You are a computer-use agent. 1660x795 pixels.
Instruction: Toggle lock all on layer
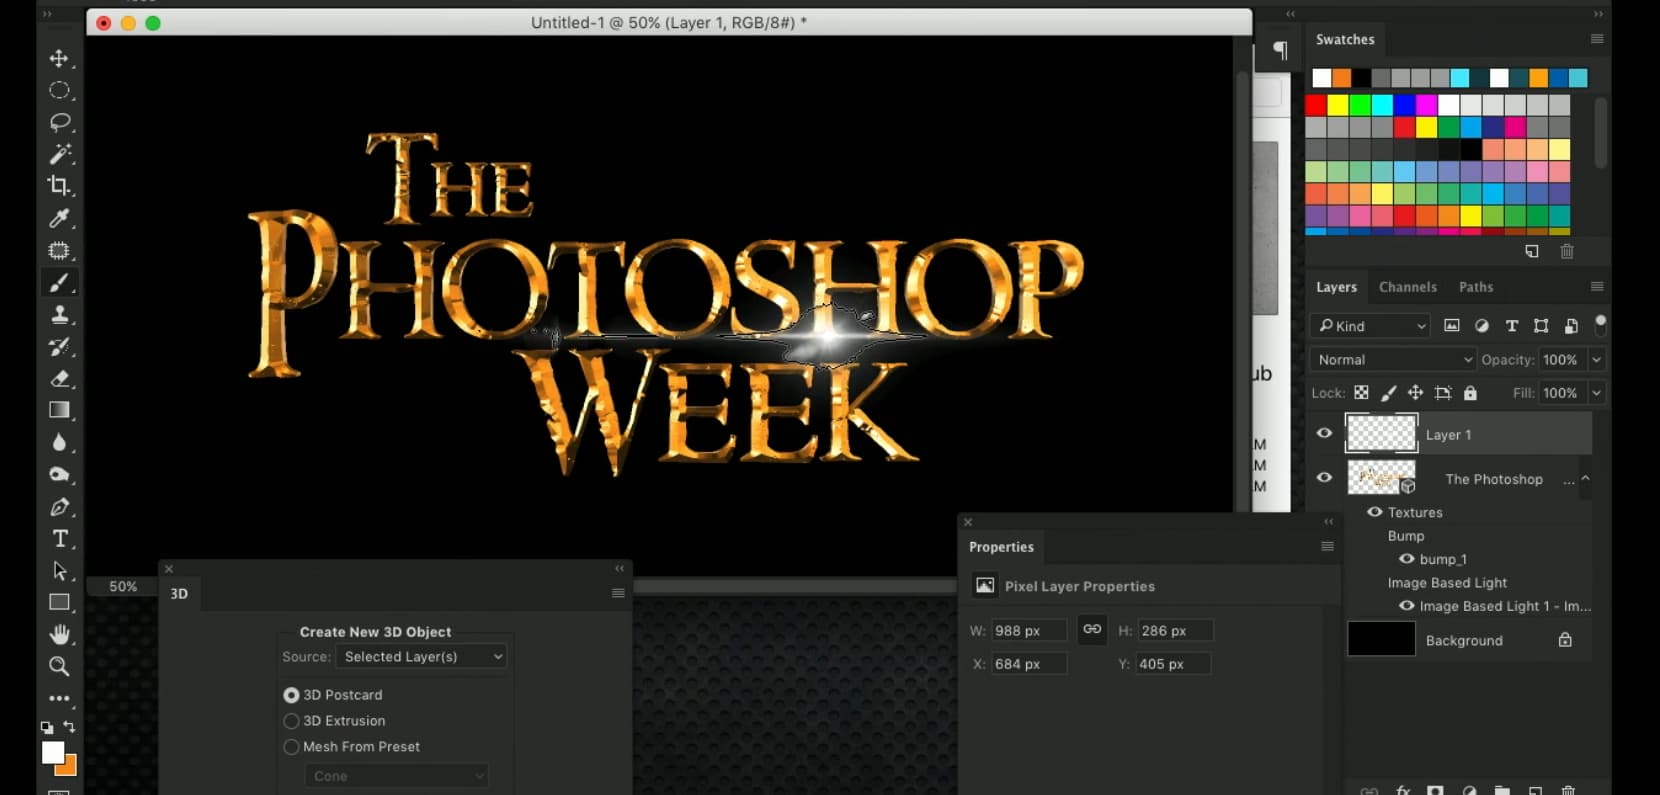(x=1470, y=393)
